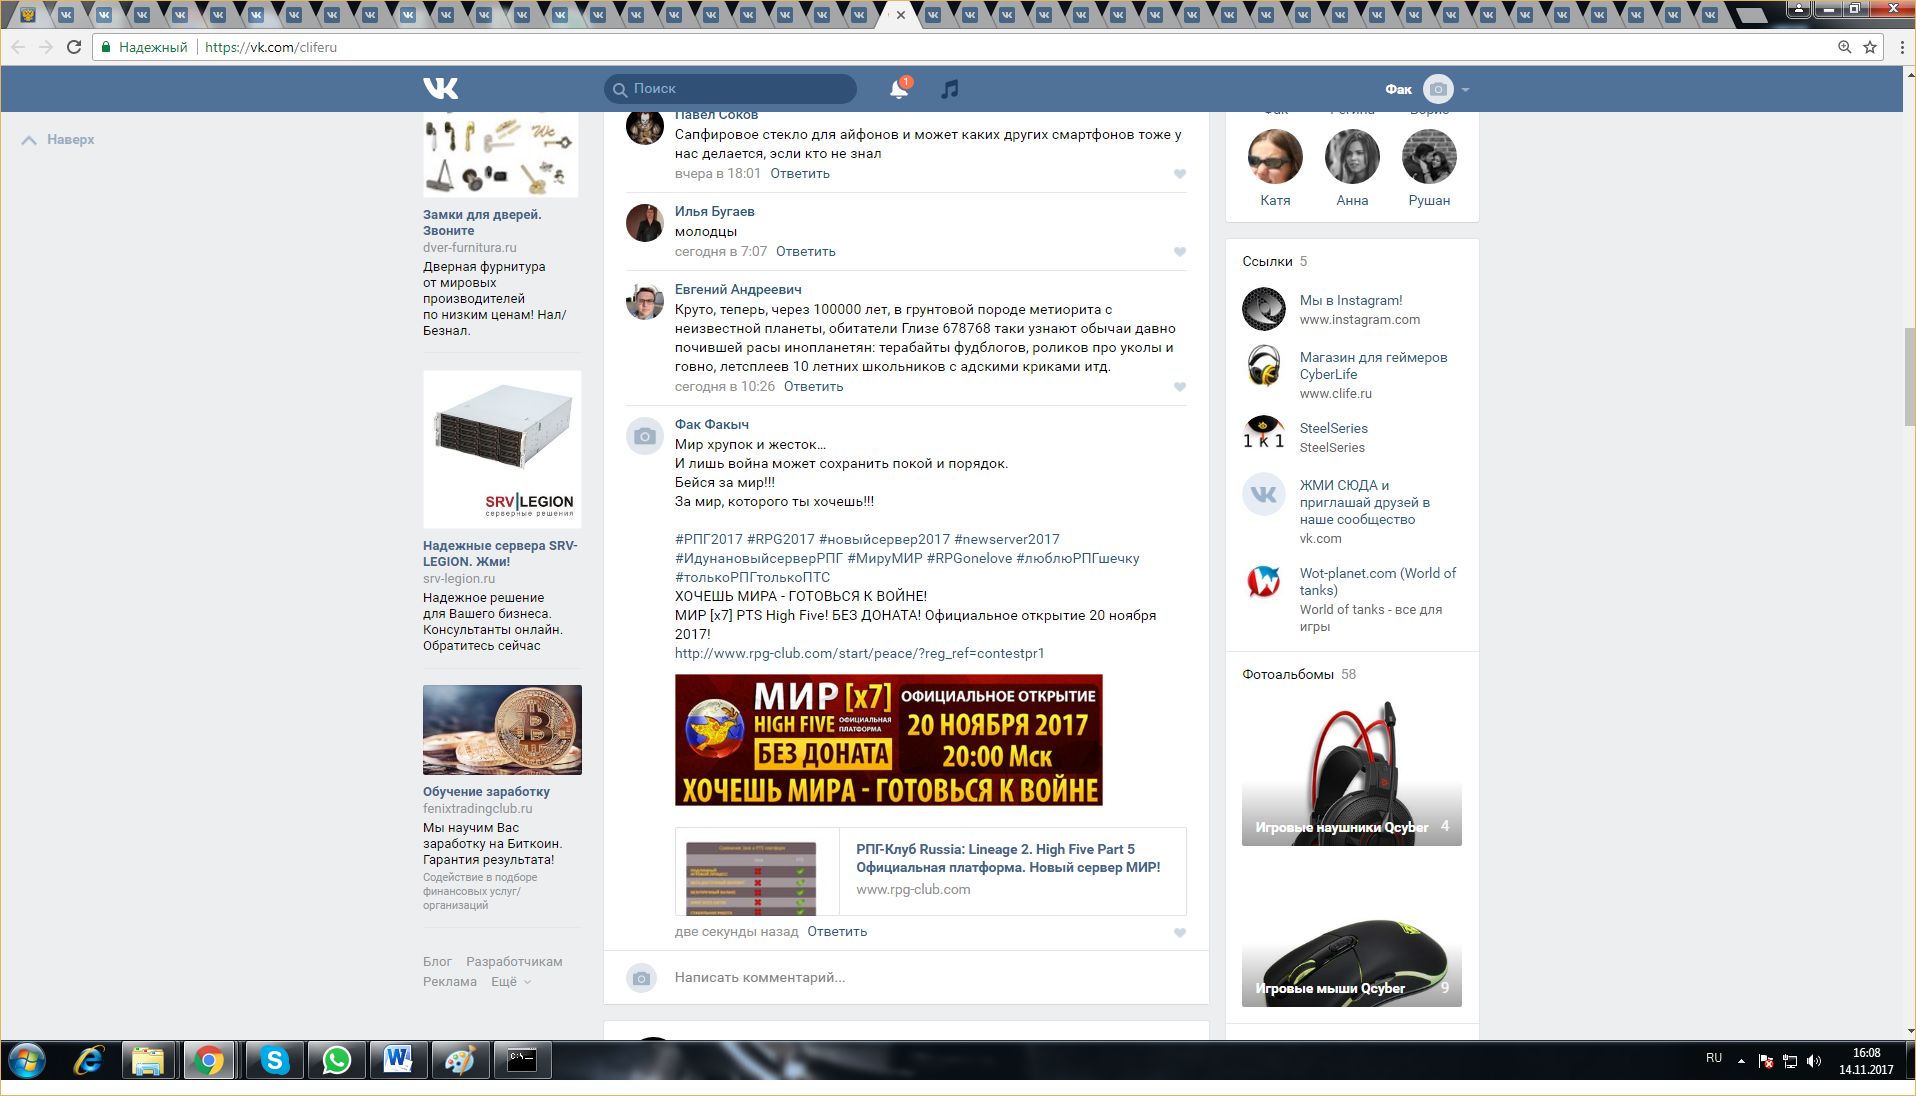Switch RU keyboard language indicator

tap(1714, 1058)
